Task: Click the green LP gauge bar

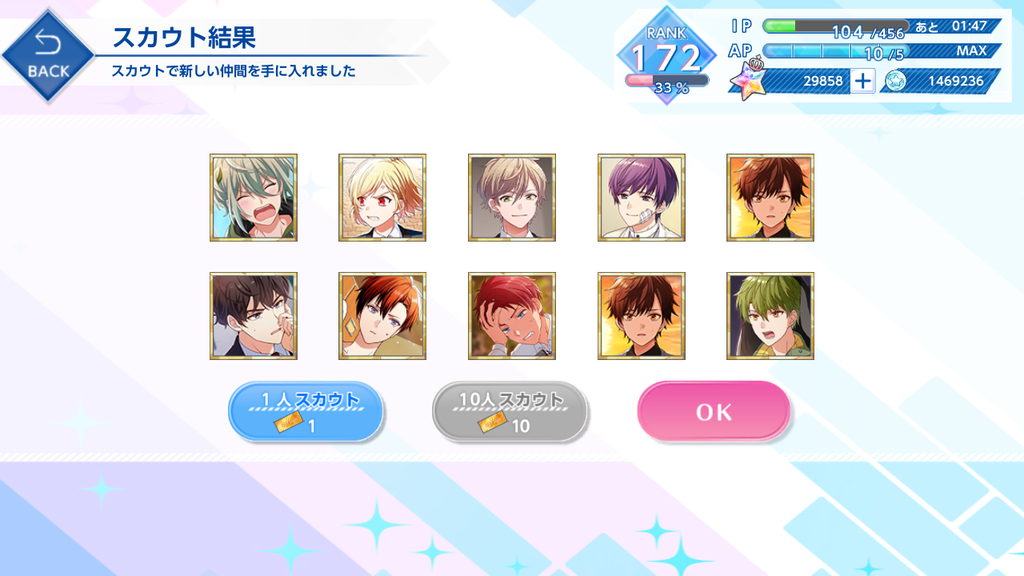Action: [x=835, y=26]
